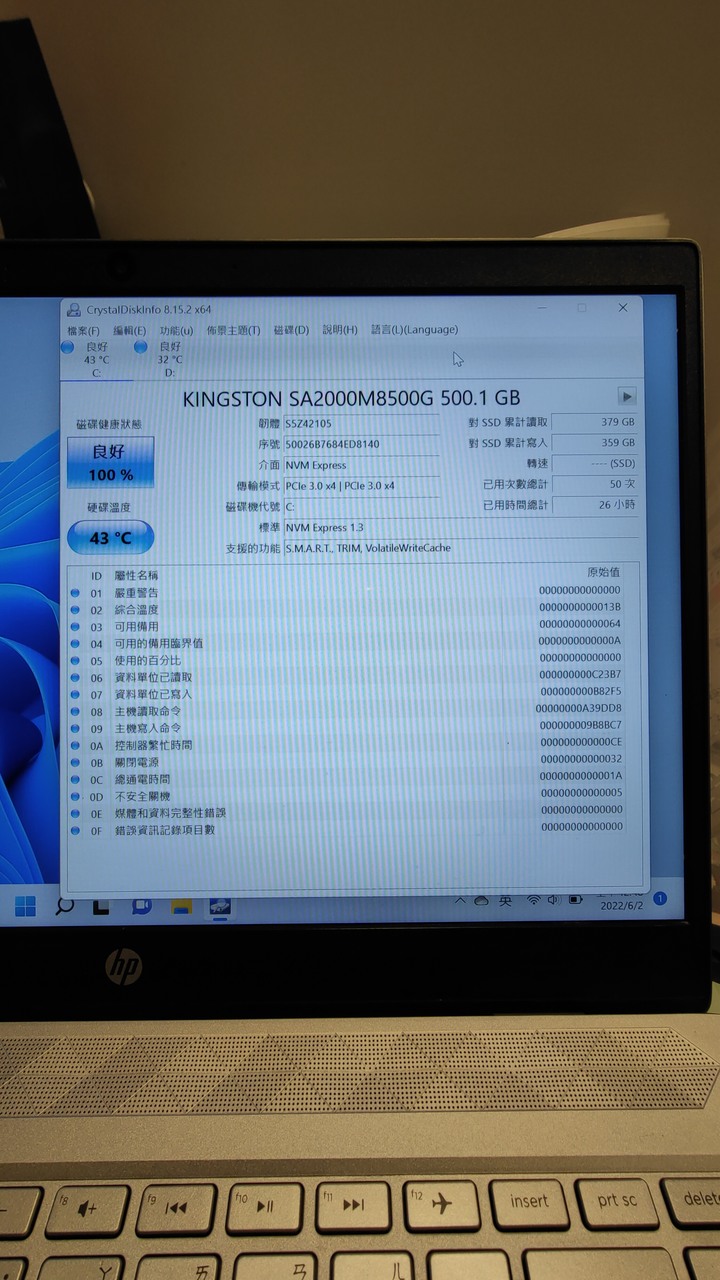Click the blue status dot of row 0F
The width and height of the screenshot is (720, 1280).
(x=75, y=830)
